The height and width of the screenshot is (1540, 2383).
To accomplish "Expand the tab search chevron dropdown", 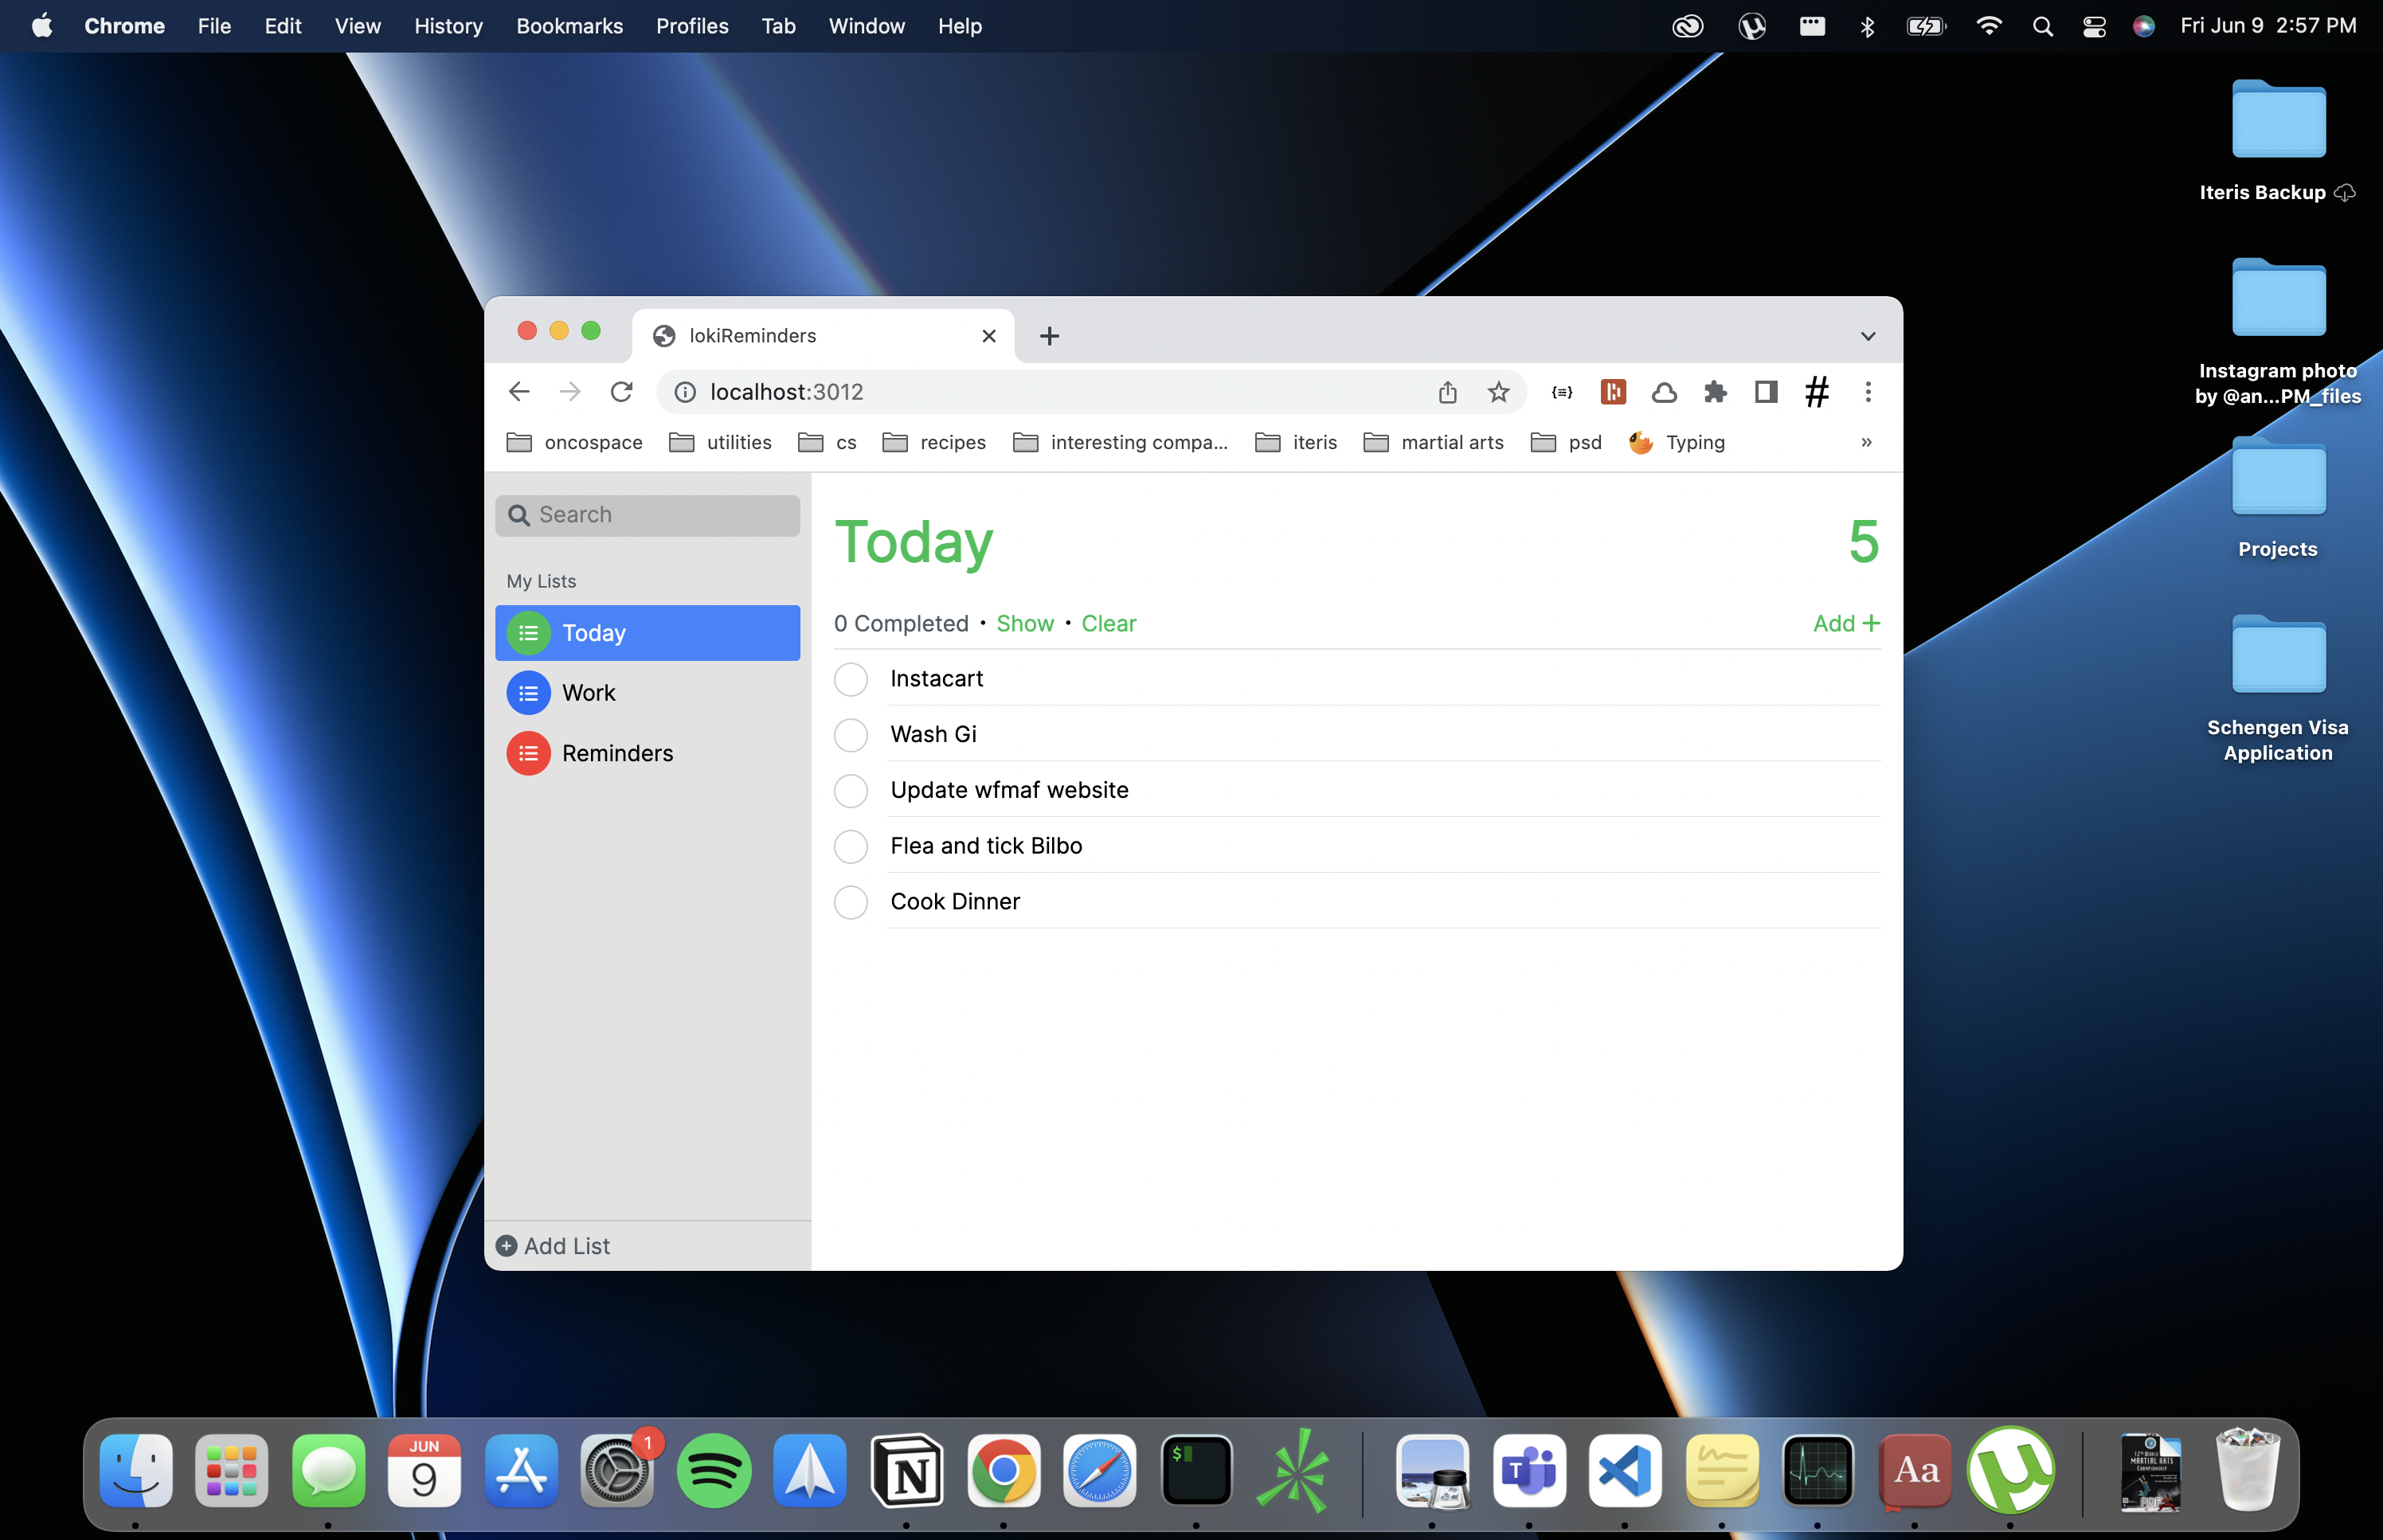I will (1867, 336).
